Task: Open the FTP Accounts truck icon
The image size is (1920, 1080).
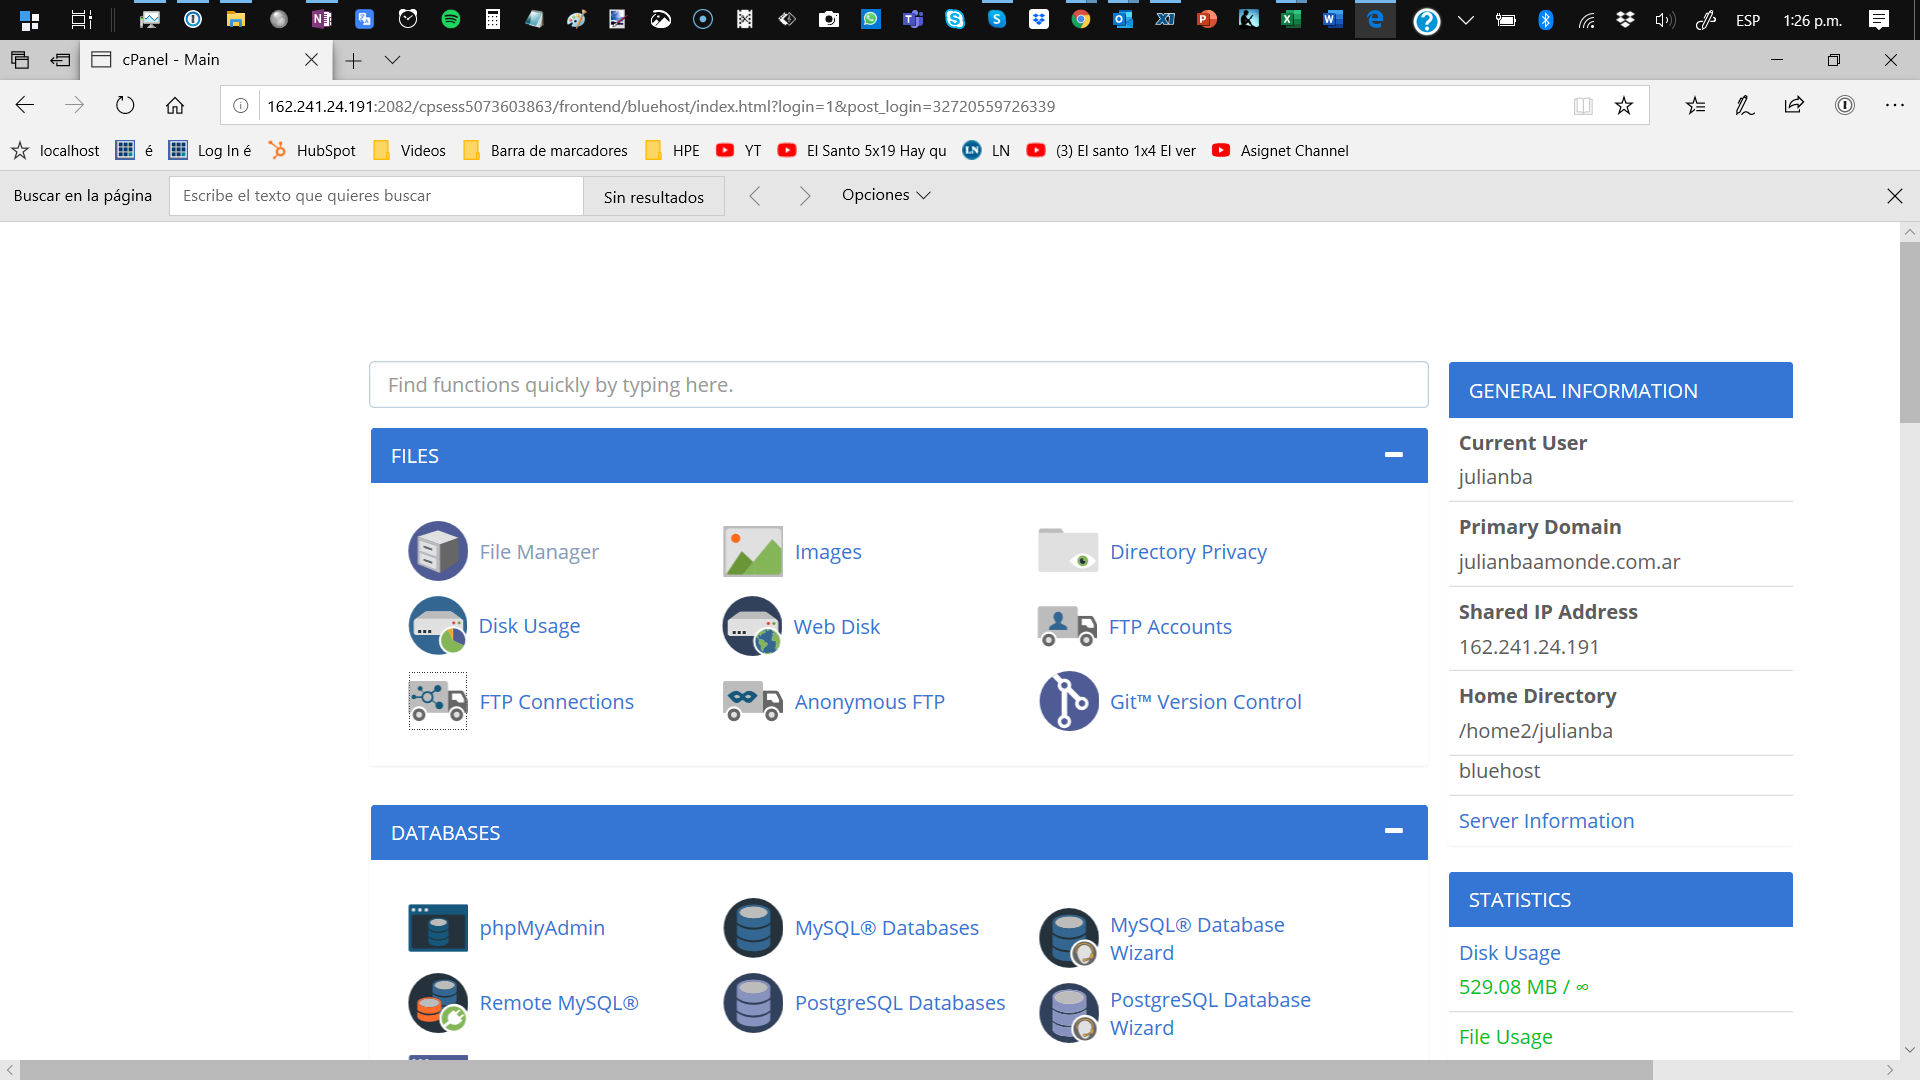Action: pos(1067,626)
